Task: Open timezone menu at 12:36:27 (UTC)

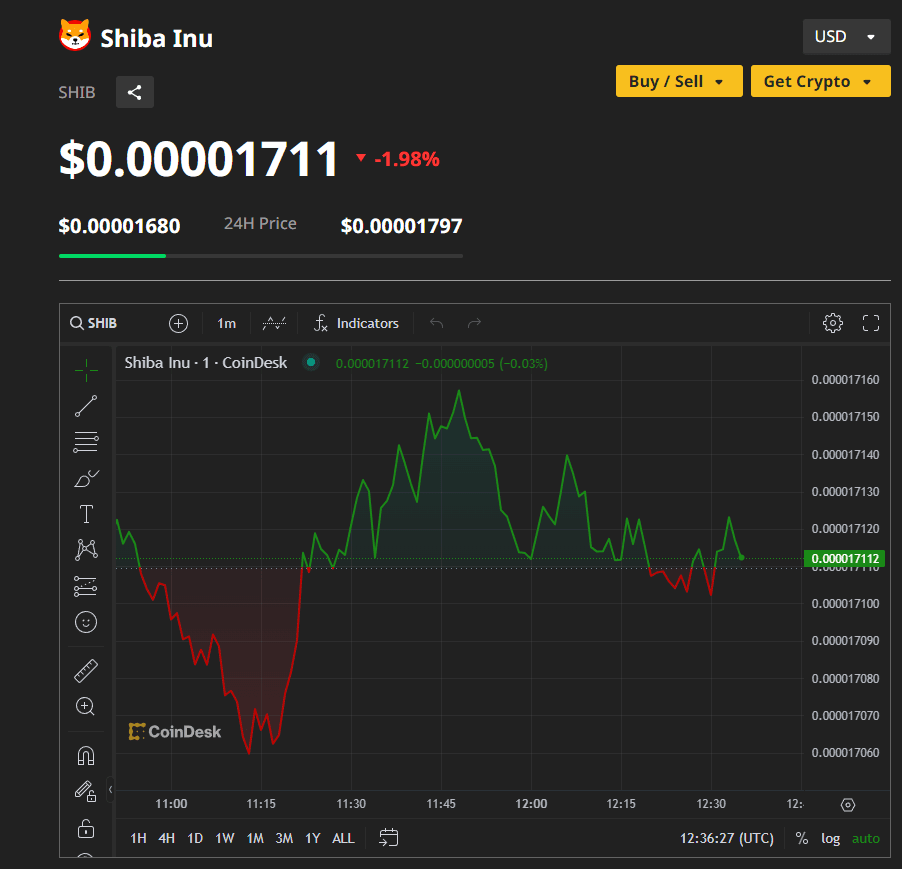Action: point(727,839)
